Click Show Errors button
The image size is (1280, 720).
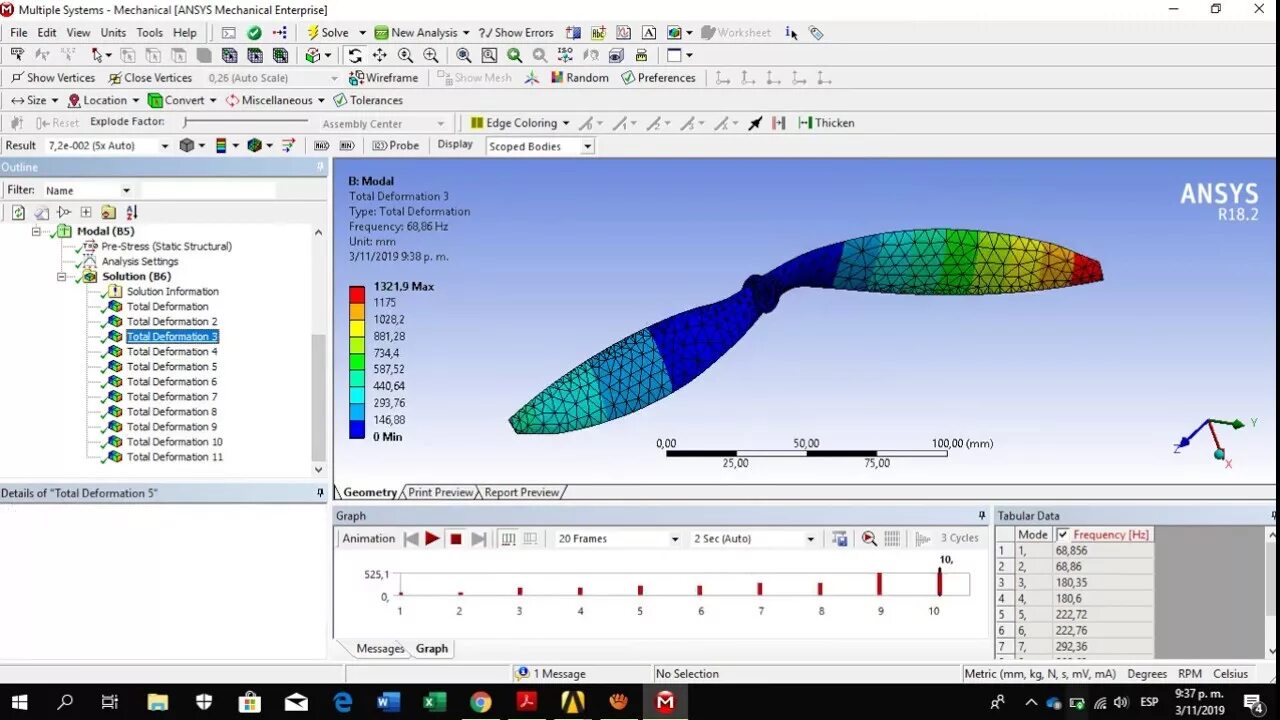(516, 33)
